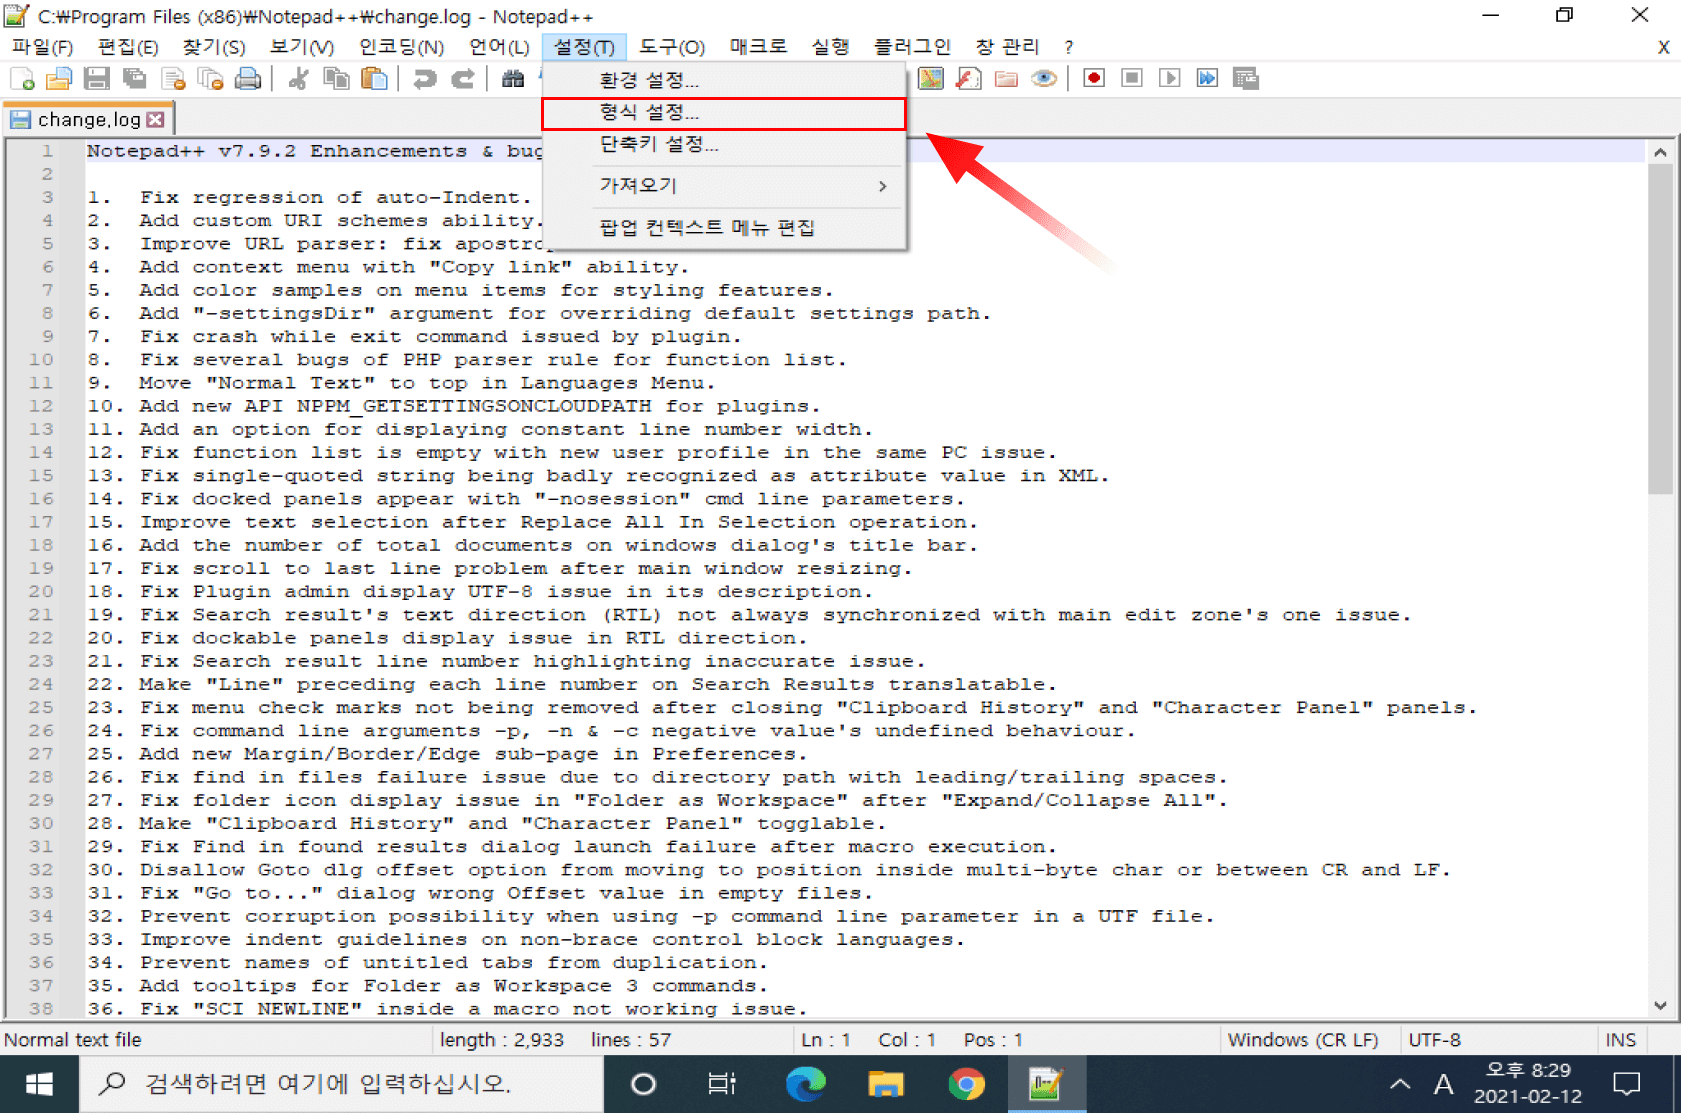Image resolution: width=1681 pixels, height=1113 pixels.
Task: Click the Ln : 1 status bar position
Action: point(826,1040)
